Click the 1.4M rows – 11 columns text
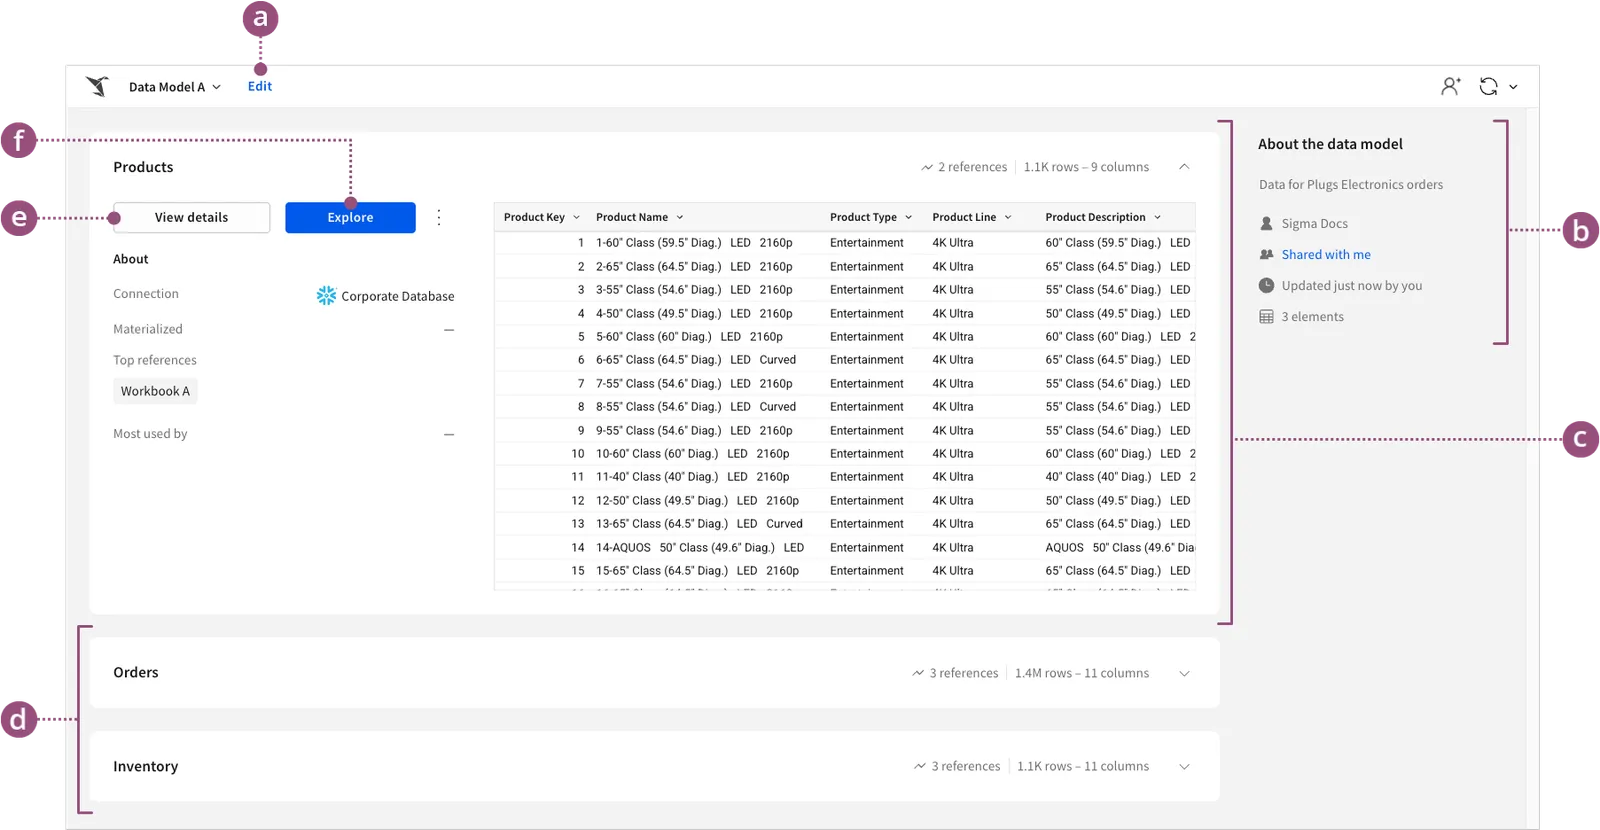This screenshot has width=1600, height=830. point(1082,673)
